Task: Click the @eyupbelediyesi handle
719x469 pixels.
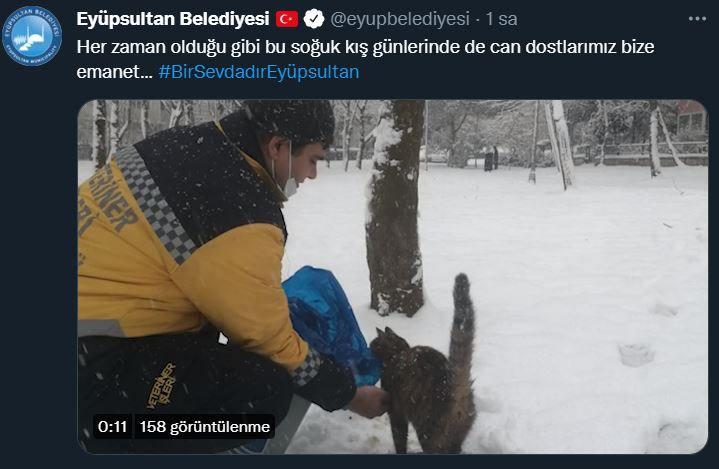Action: [400, 19]
